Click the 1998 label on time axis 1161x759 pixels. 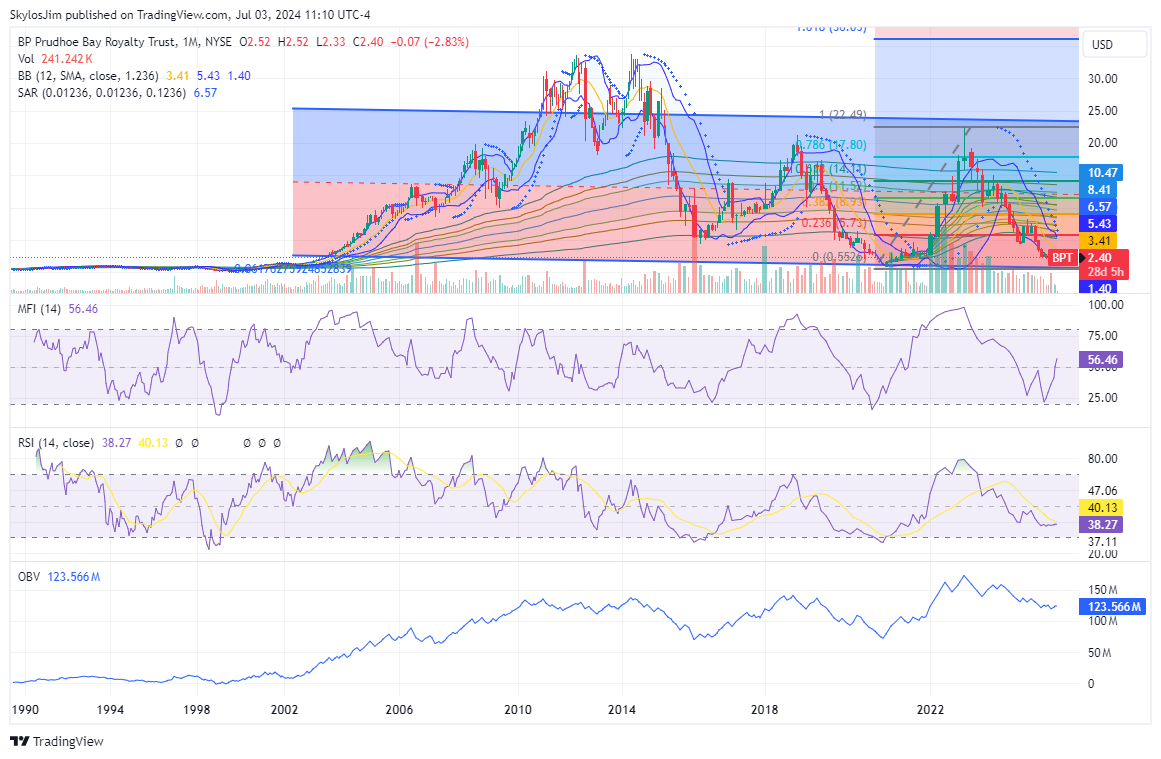pos(197,709)
